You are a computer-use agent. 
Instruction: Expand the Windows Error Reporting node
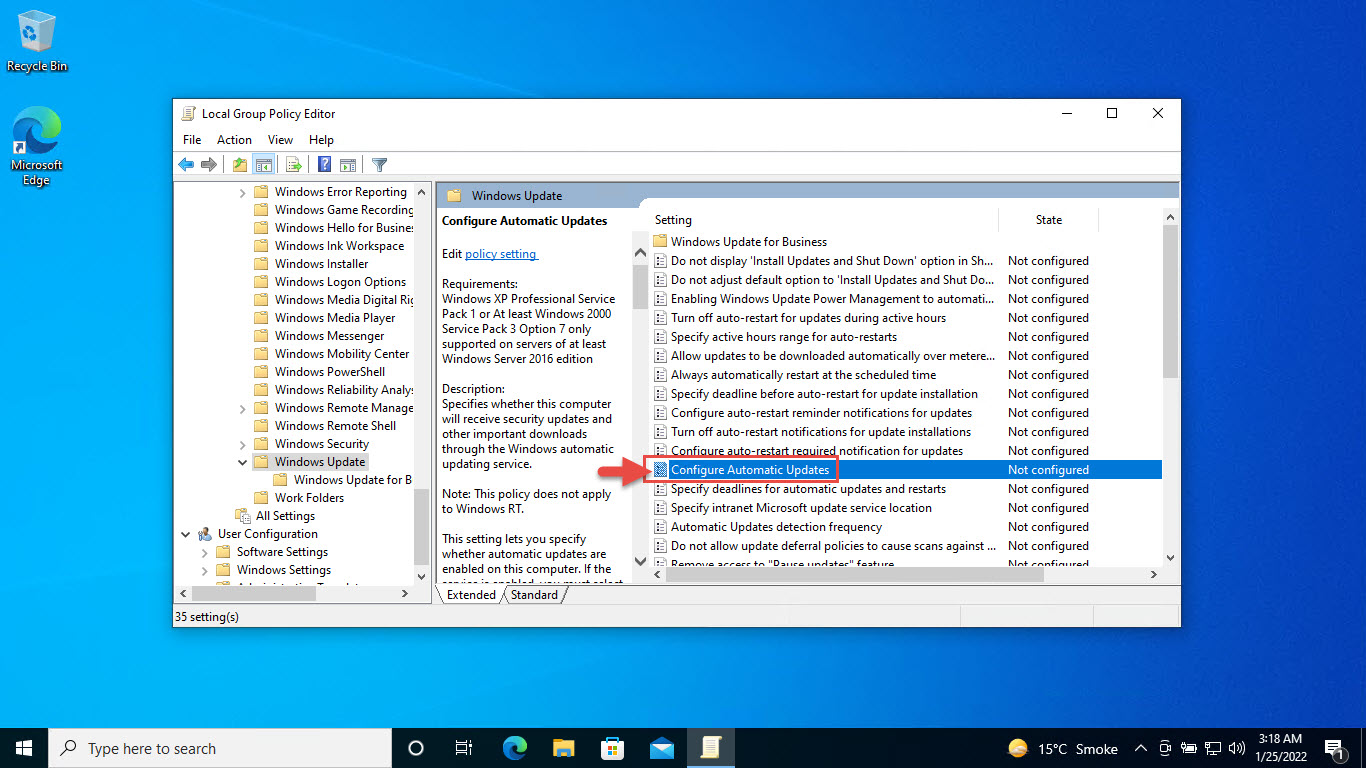click(243, 192)
